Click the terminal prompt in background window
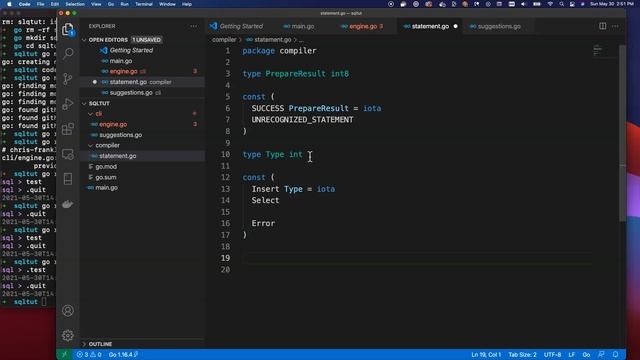This screenshot has height=360, width=640. [x=28, y=302]
